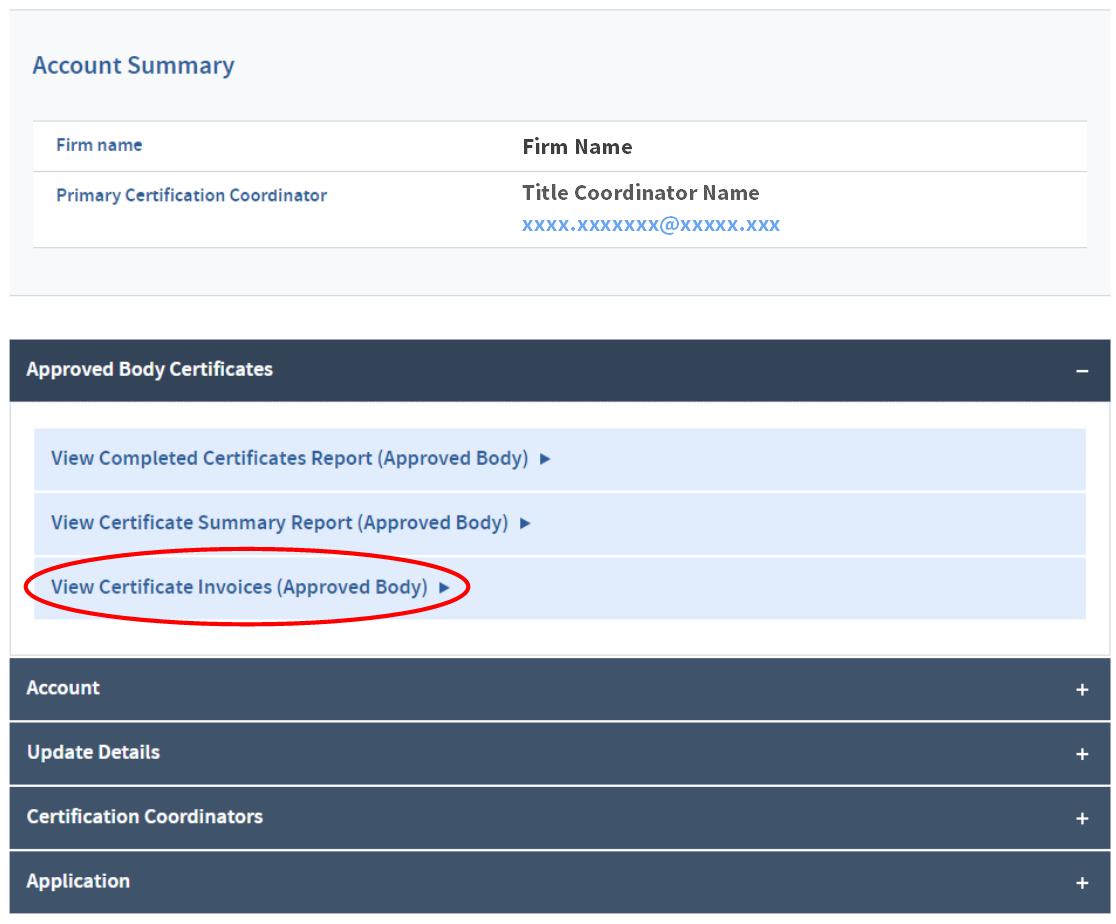Click arrow icon after View Certificate Invoices
Image resolution: width=1116 pixels, height=924 pixels.
[x=445, y=588]
